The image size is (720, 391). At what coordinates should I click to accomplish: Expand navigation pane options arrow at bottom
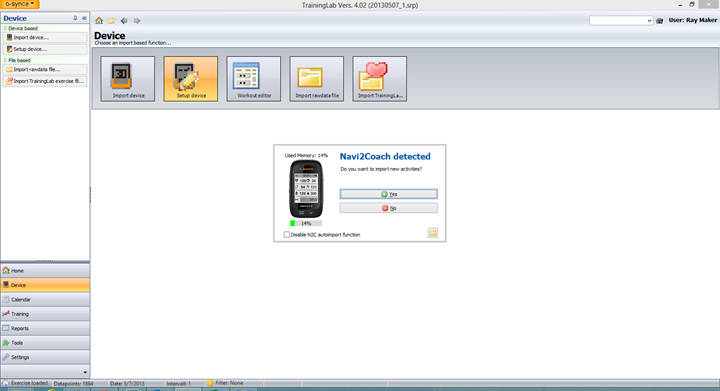pos(85,372)
